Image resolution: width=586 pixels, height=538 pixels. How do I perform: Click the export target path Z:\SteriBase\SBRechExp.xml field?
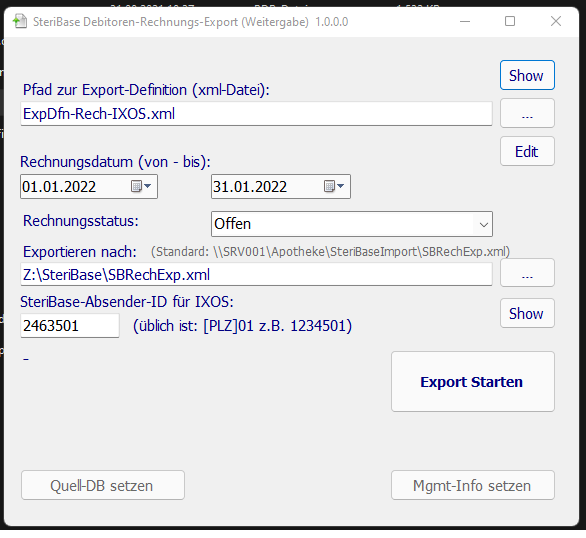(x=256, y=275)
